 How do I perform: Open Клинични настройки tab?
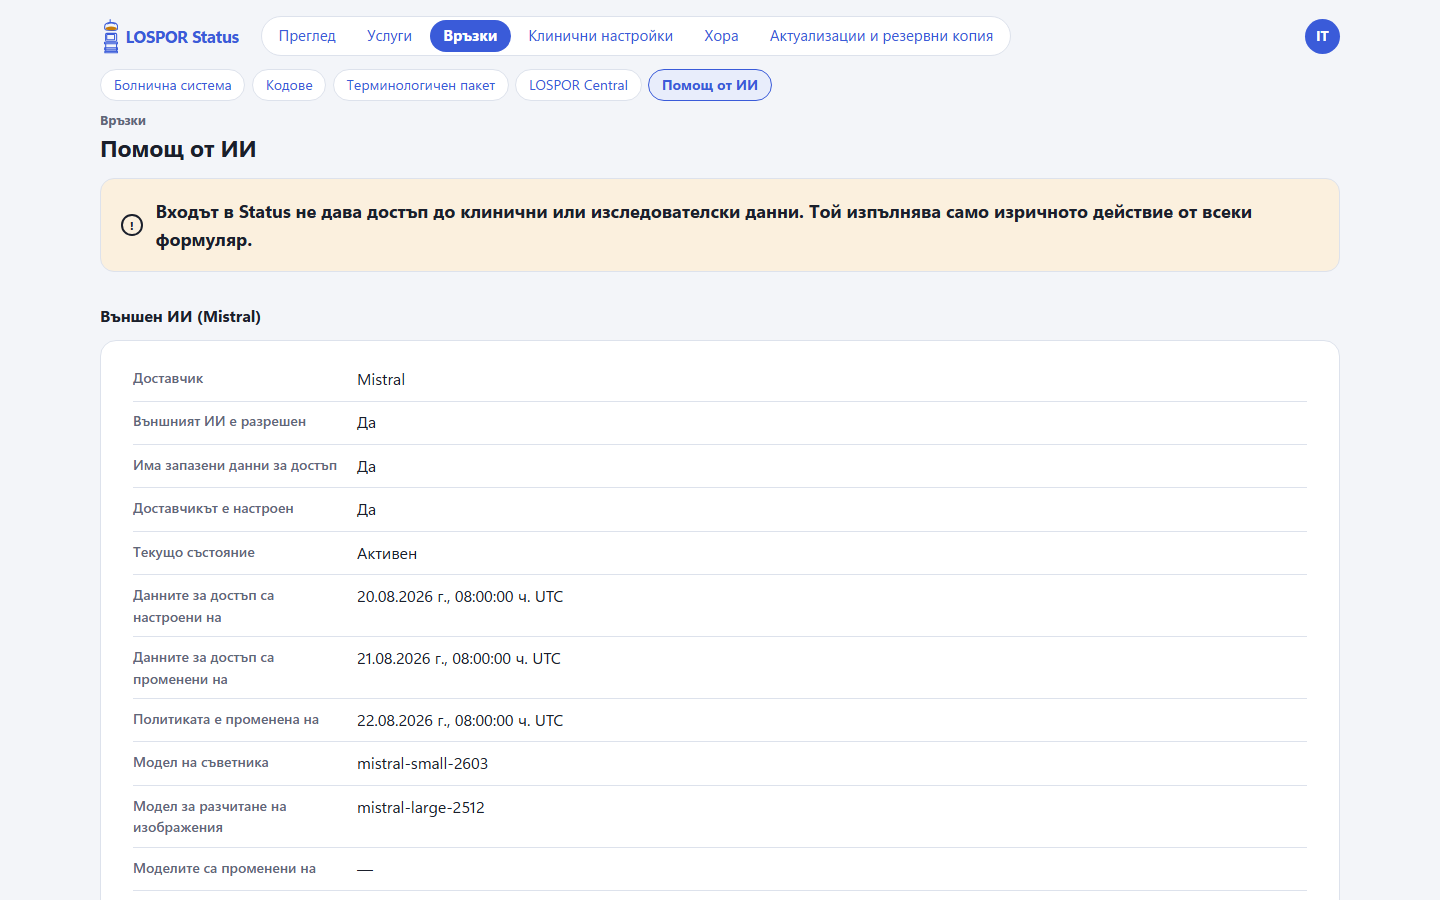coord(600,36)
